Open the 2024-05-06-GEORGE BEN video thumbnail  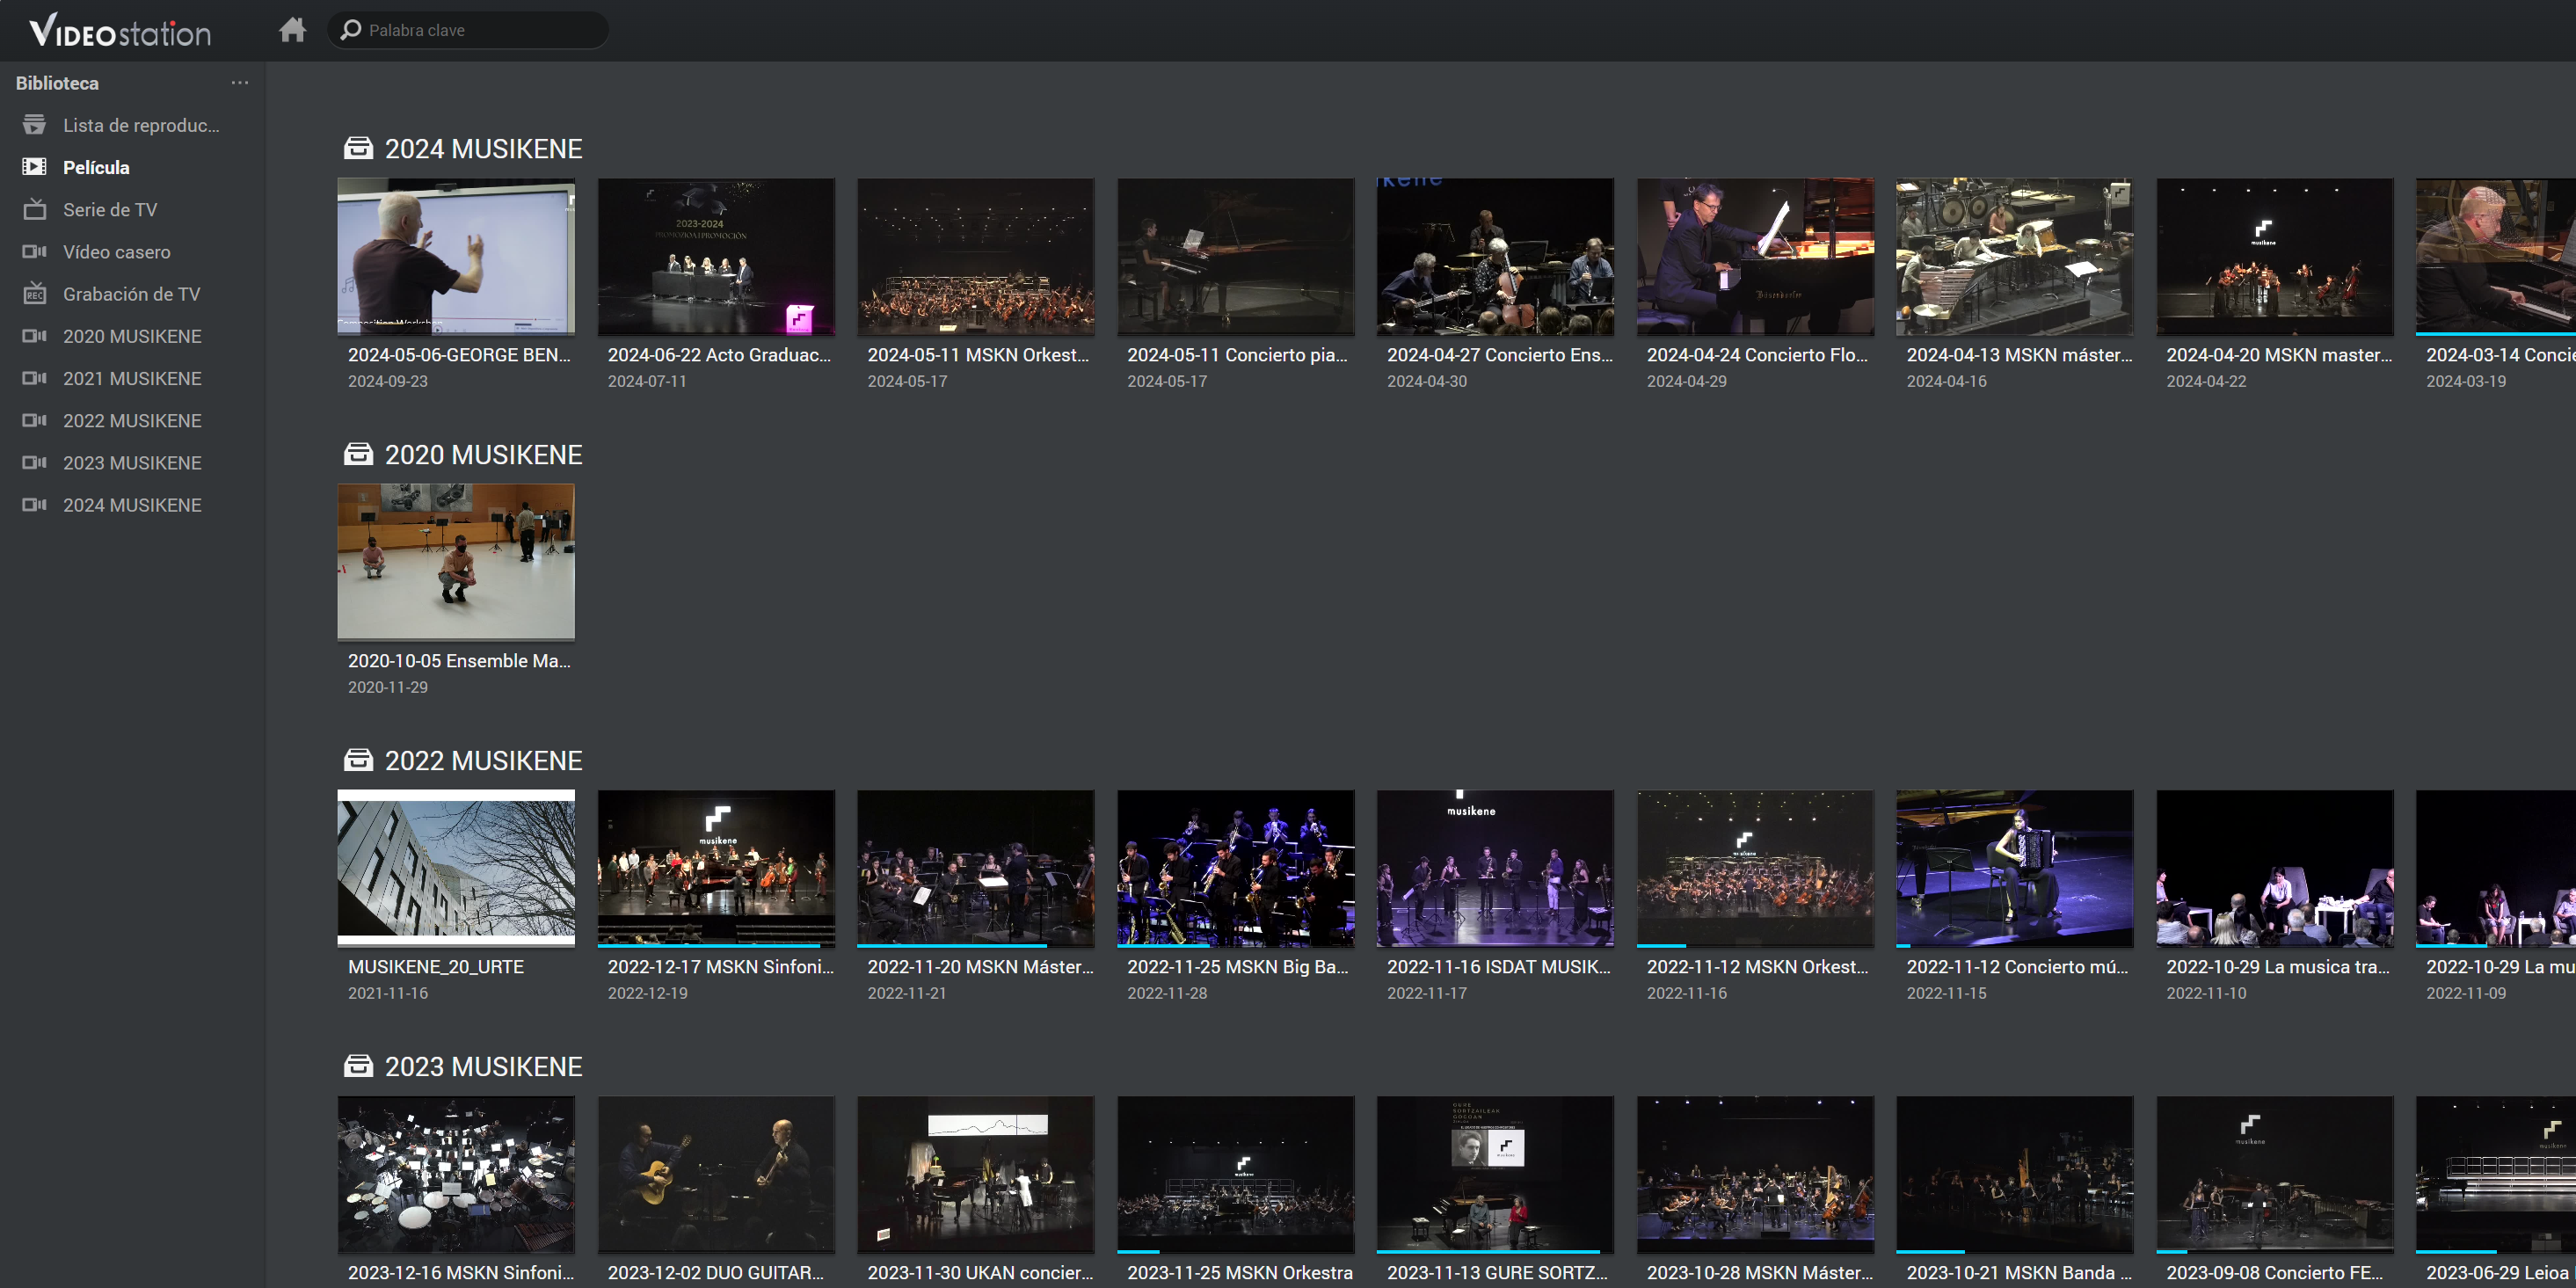tap(456, 257)
